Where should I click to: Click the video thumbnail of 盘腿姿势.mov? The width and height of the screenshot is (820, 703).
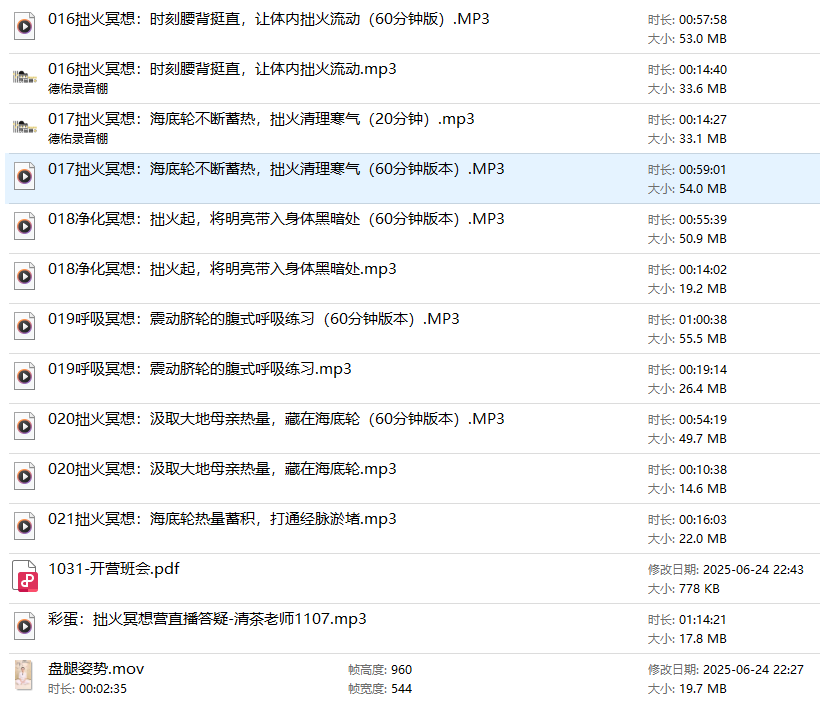pos(24,676)
